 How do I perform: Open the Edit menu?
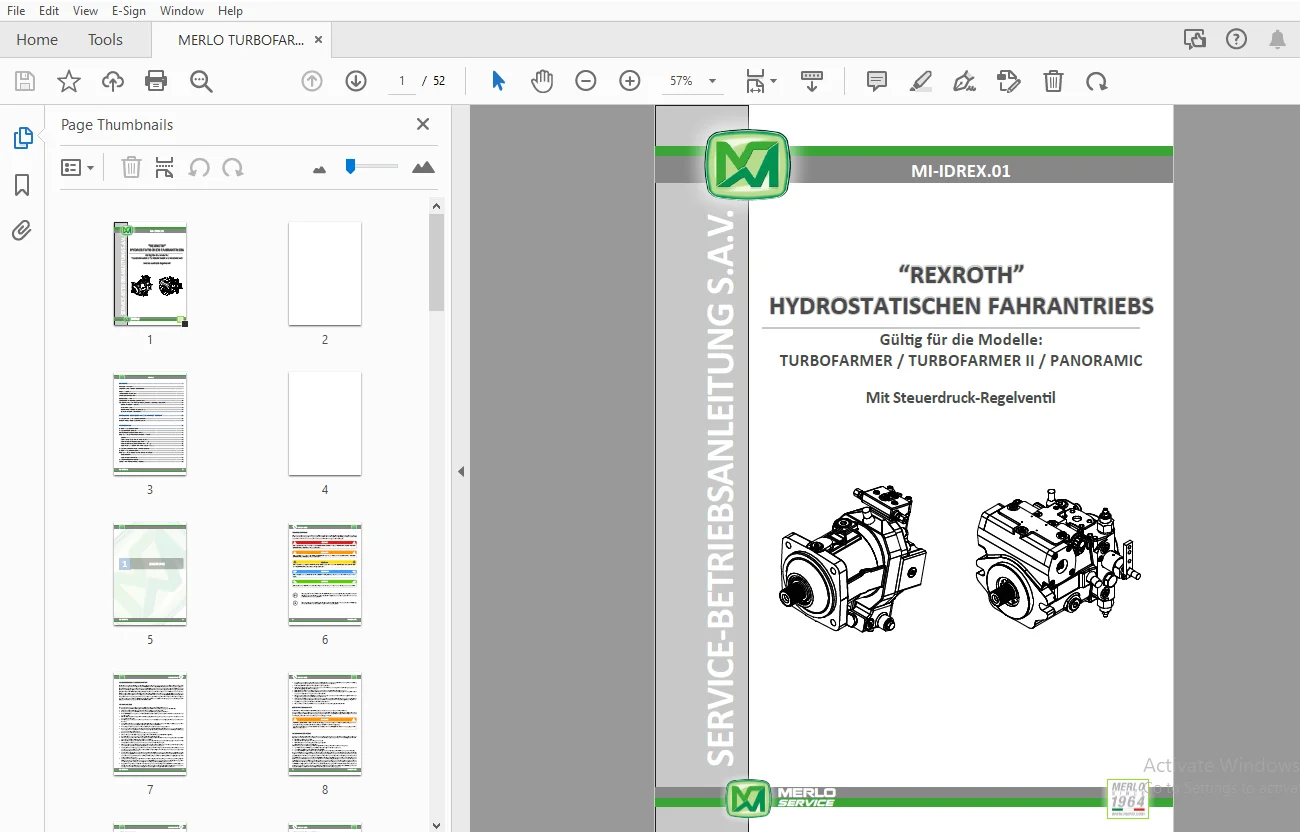[x=49, y=11]
